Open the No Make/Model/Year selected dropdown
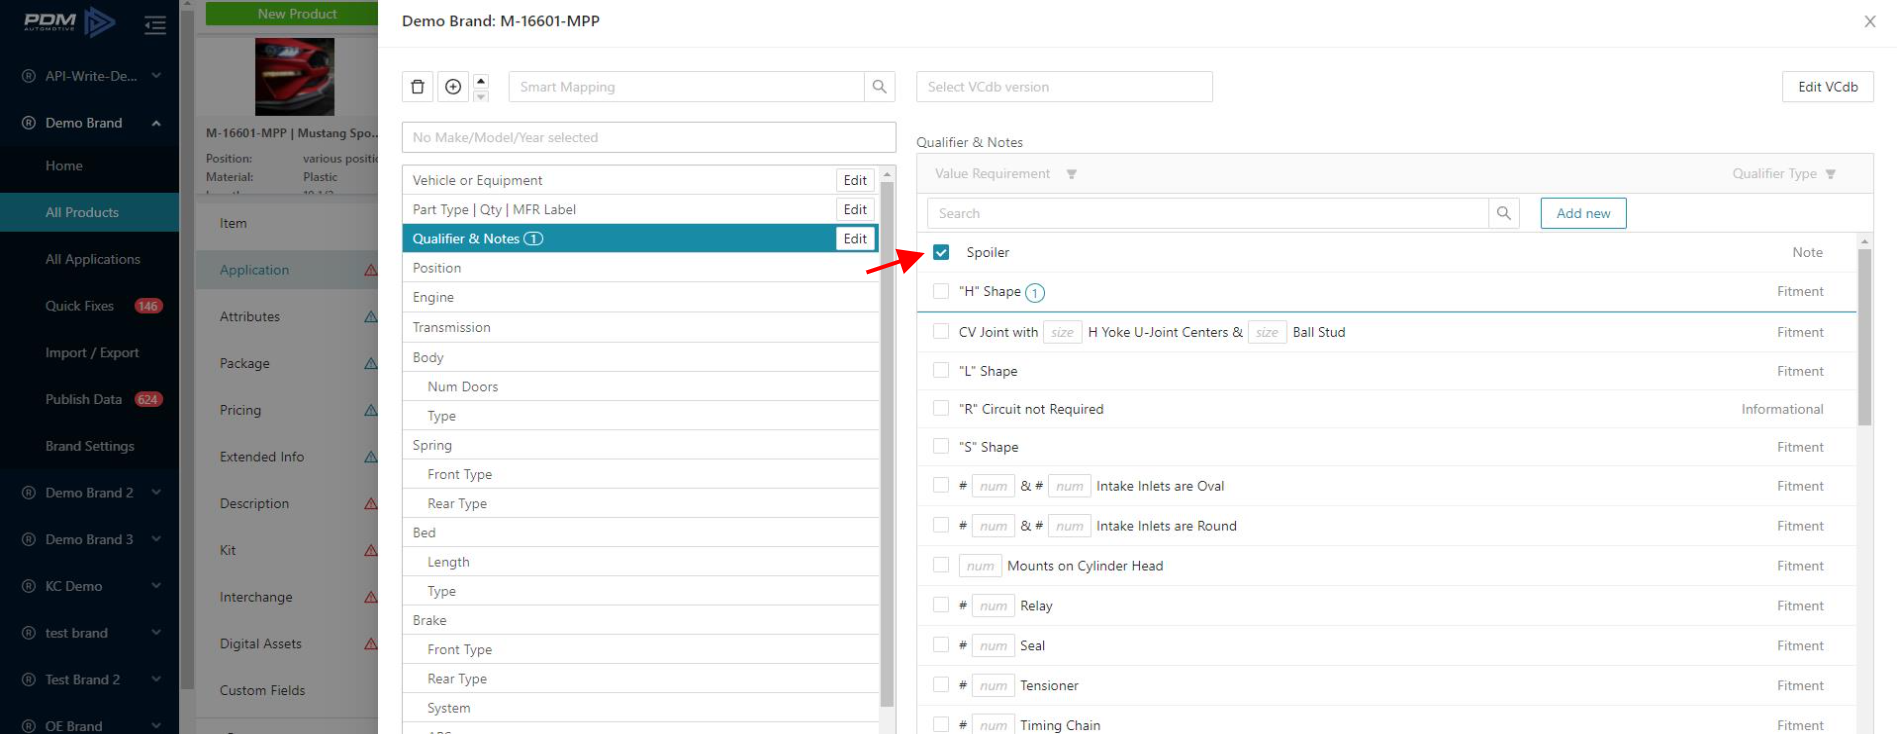Image resolution: width=1897 pixels, height=734 pixels. 648,138
